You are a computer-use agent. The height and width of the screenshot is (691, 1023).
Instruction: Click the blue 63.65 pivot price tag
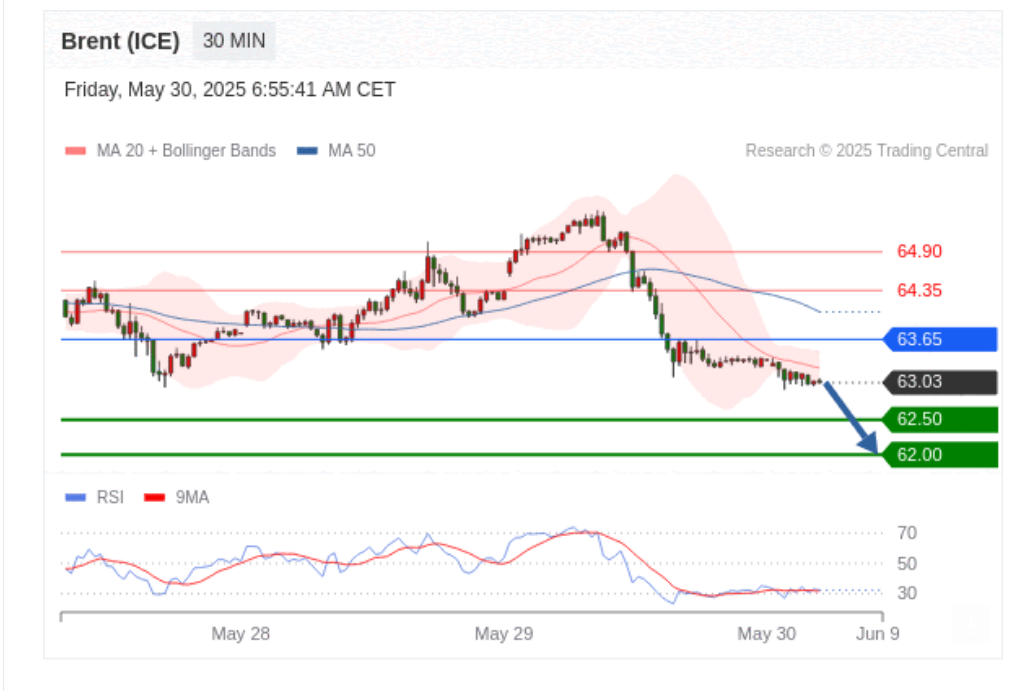(940, 339)
